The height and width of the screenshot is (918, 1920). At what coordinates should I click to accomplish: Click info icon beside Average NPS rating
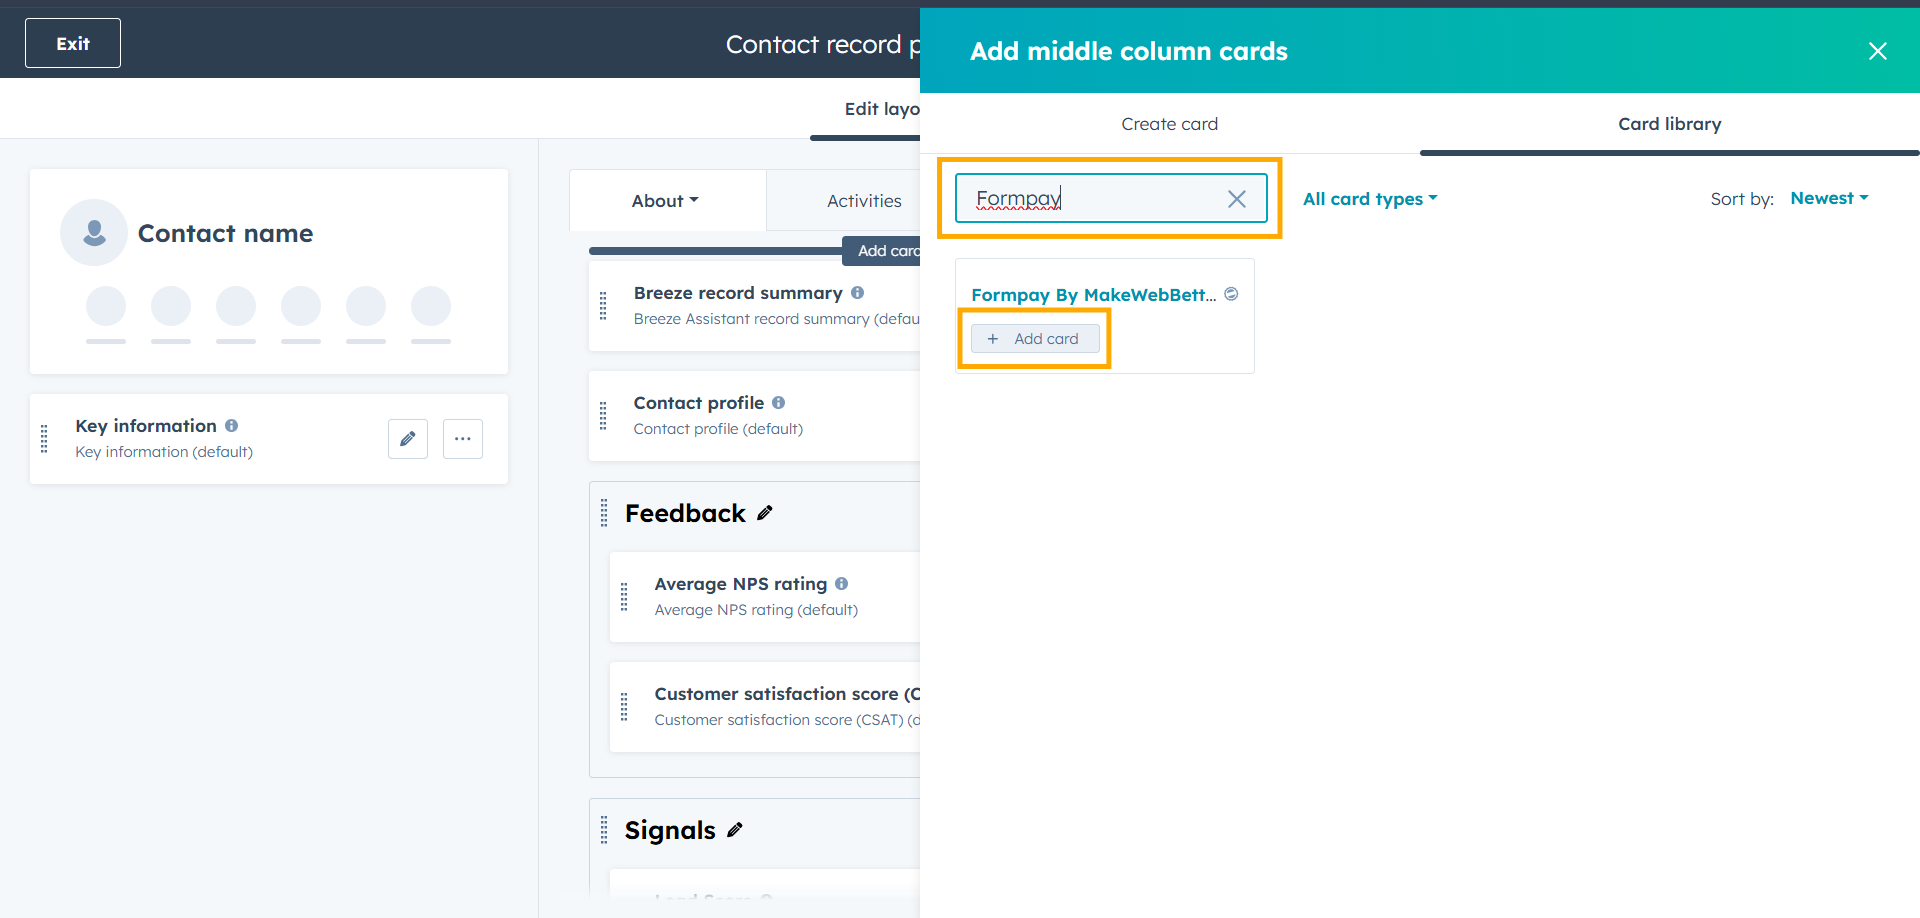[x=842, y=584]
